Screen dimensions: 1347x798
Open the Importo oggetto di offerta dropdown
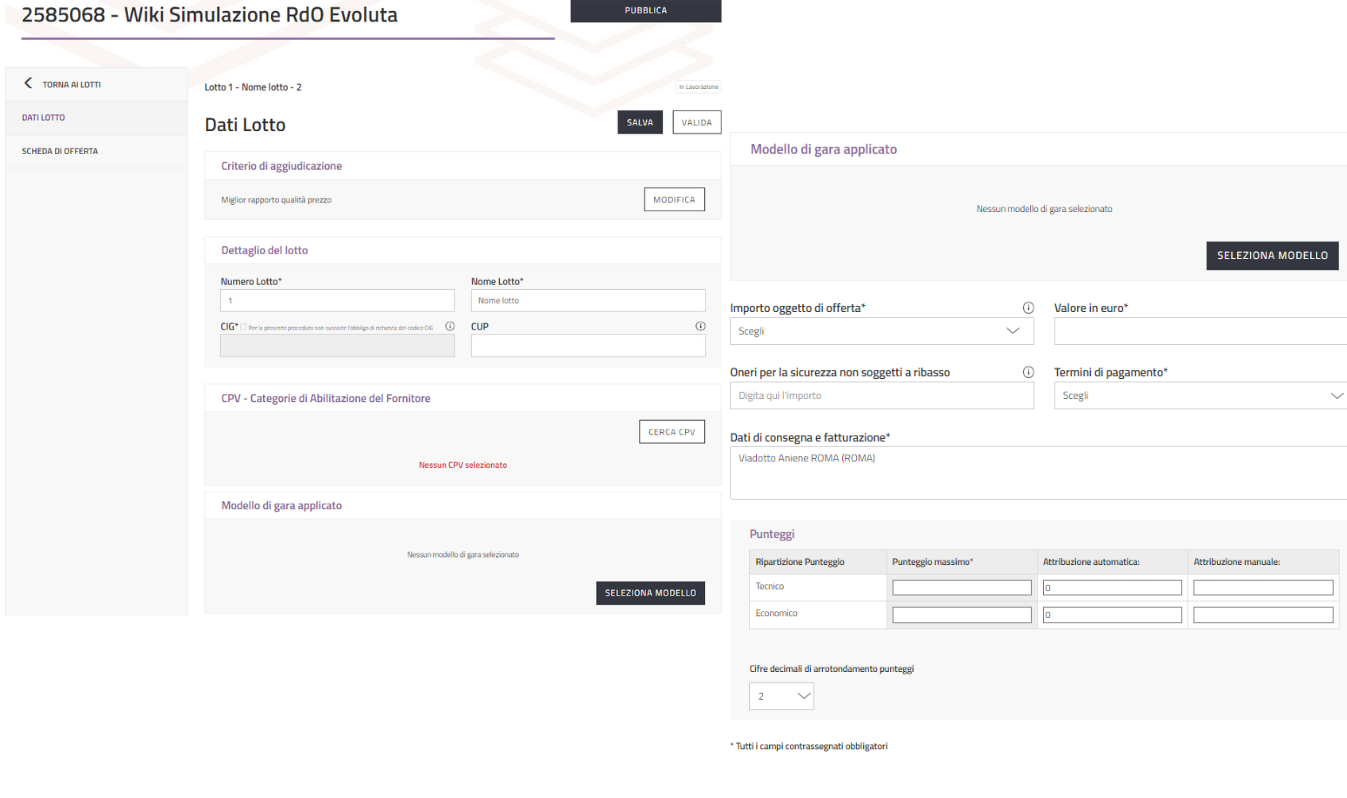pyautogui.click(x=881, y=331)
